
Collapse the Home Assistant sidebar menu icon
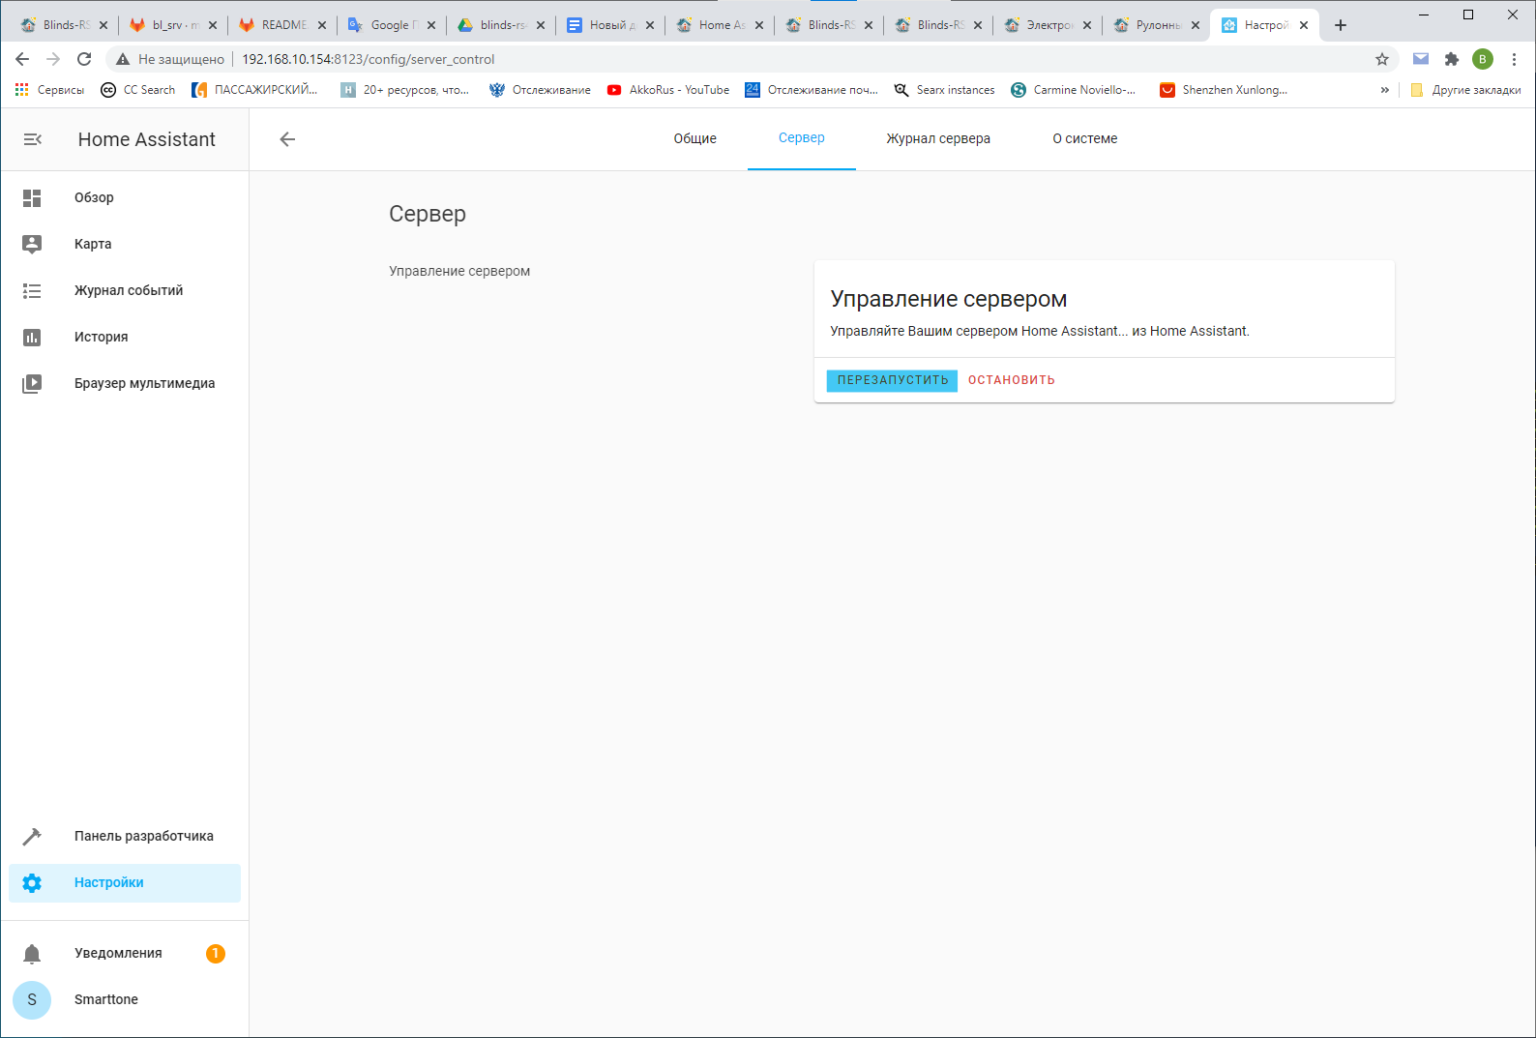click(32, 139)
